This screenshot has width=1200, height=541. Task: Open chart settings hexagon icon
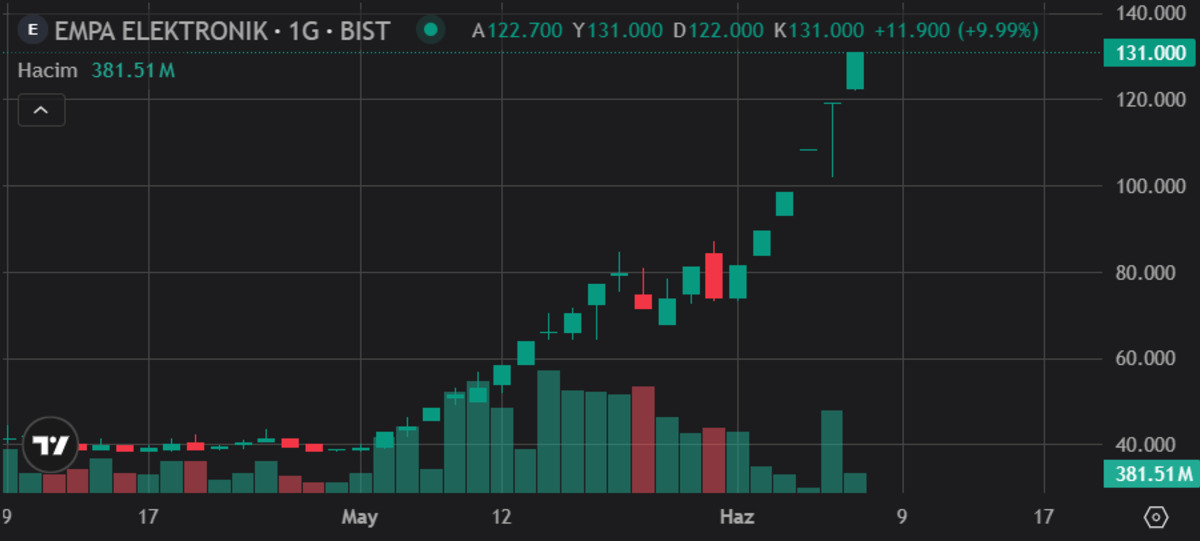tap(1156, 518)
